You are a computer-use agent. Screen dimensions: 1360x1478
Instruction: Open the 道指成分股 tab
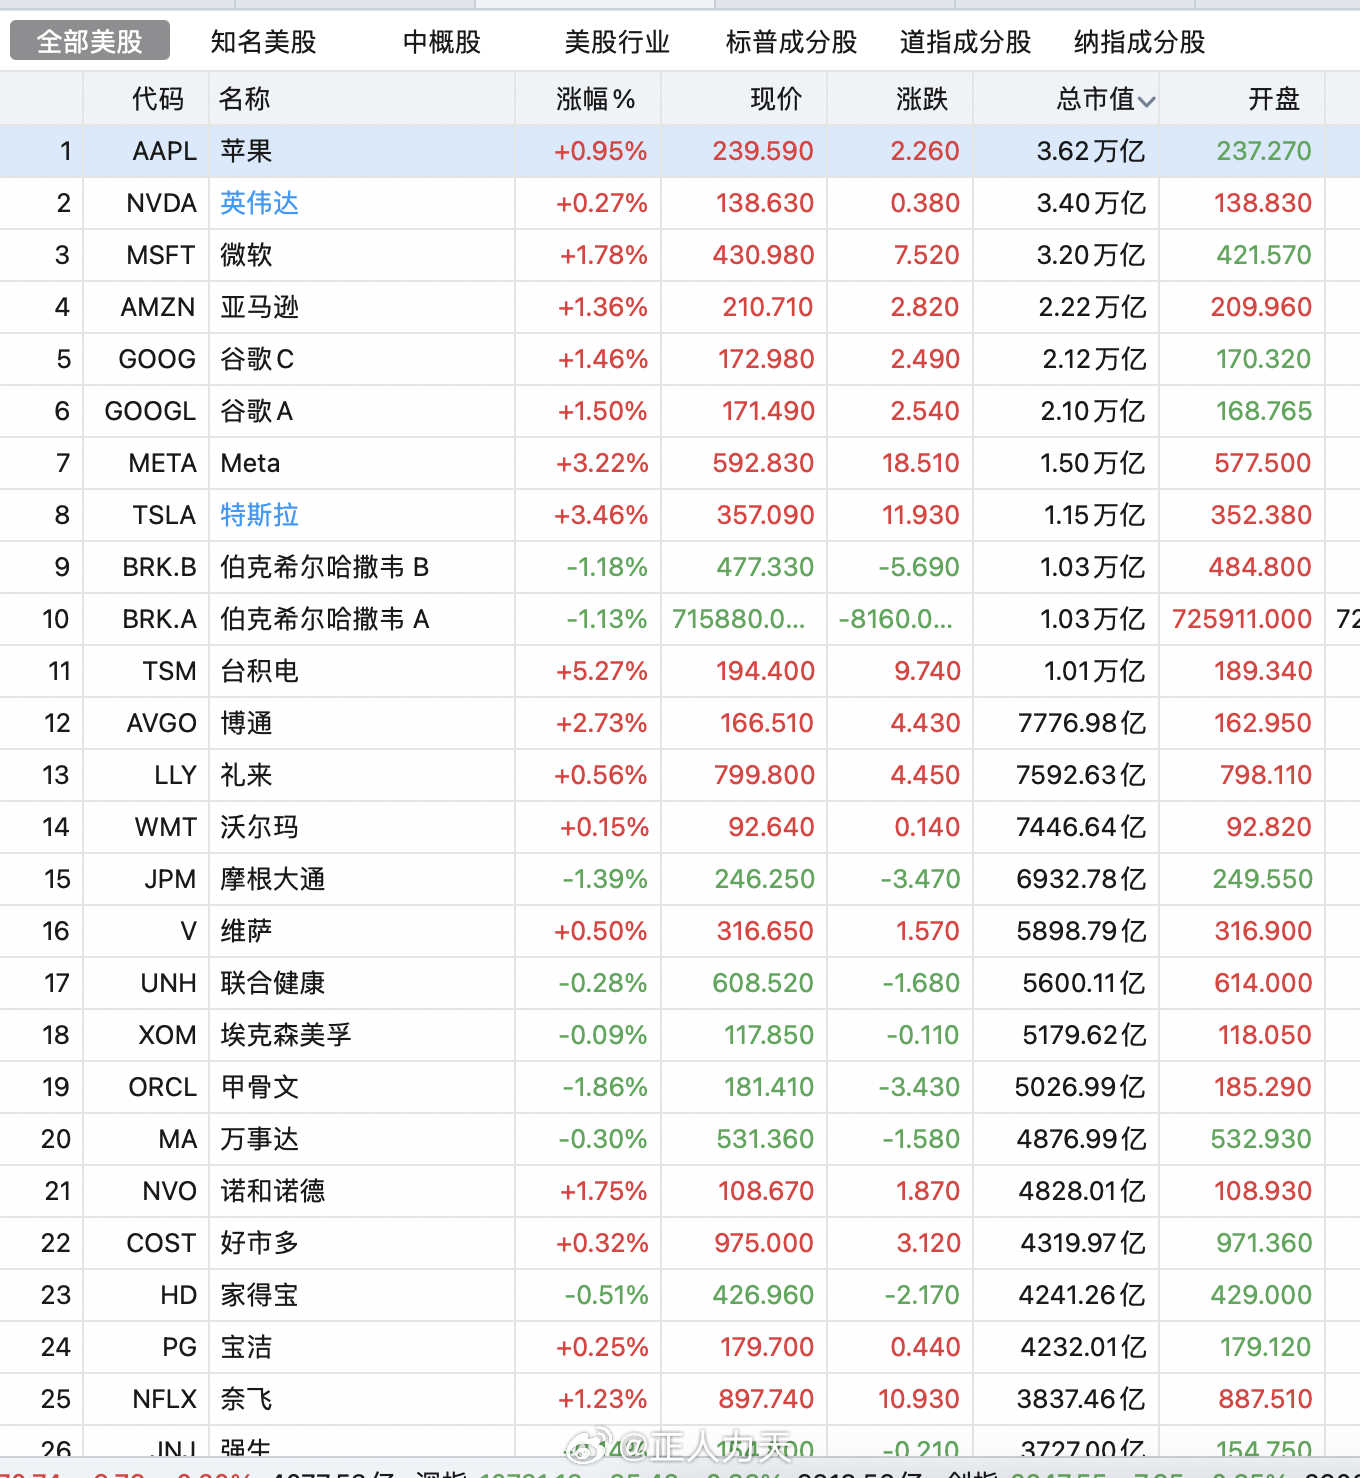[965, 41]
